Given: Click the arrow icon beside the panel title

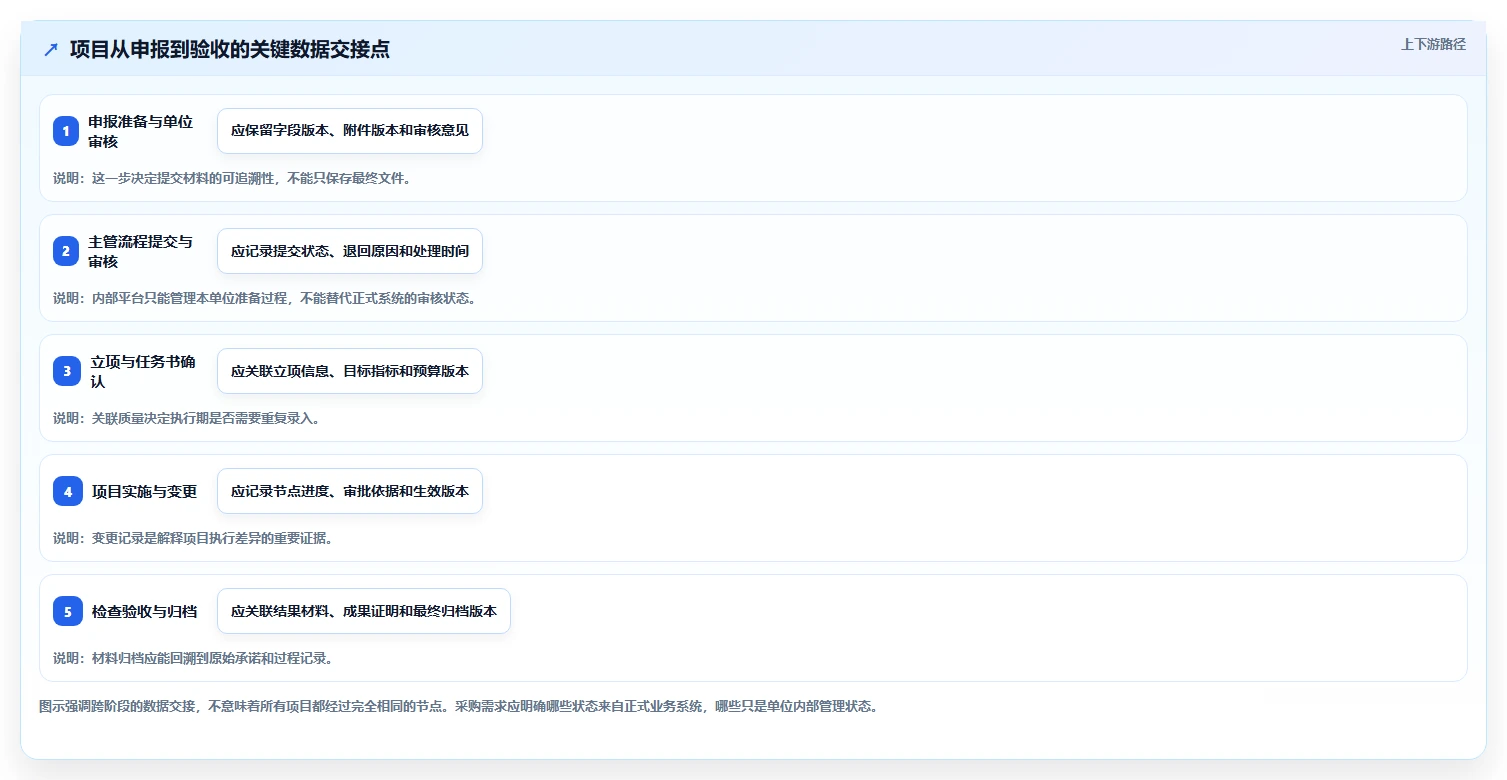Looking at the screenshot, I should pos(51,50).
